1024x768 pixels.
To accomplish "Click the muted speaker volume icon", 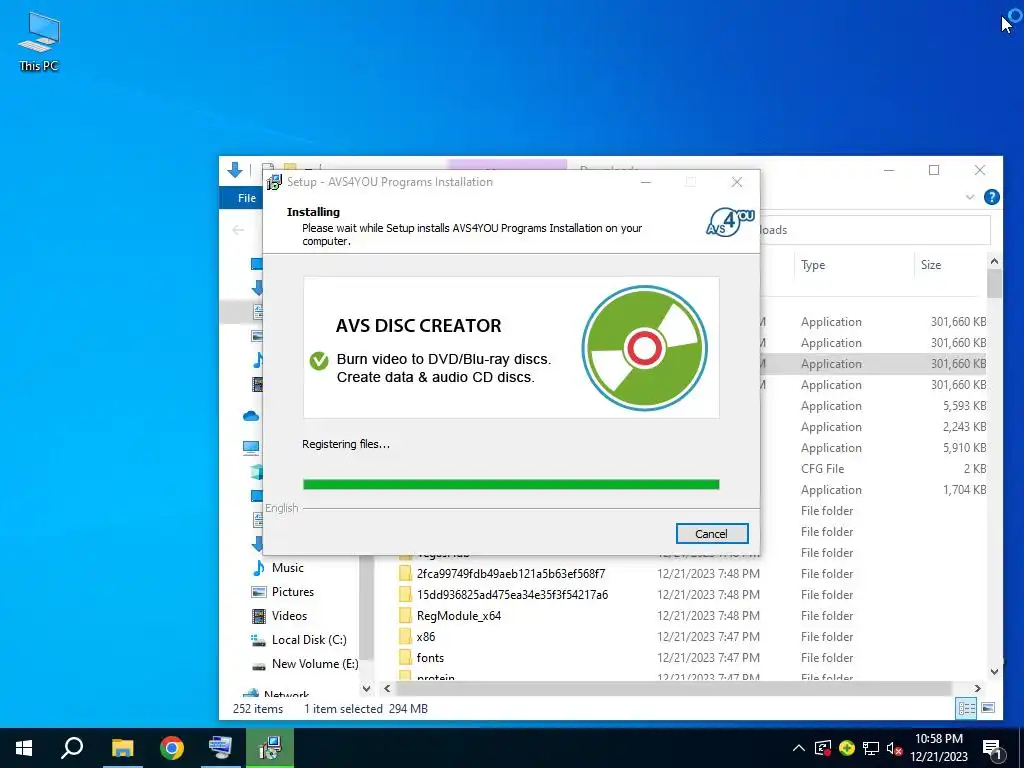I will pos(894,748).
